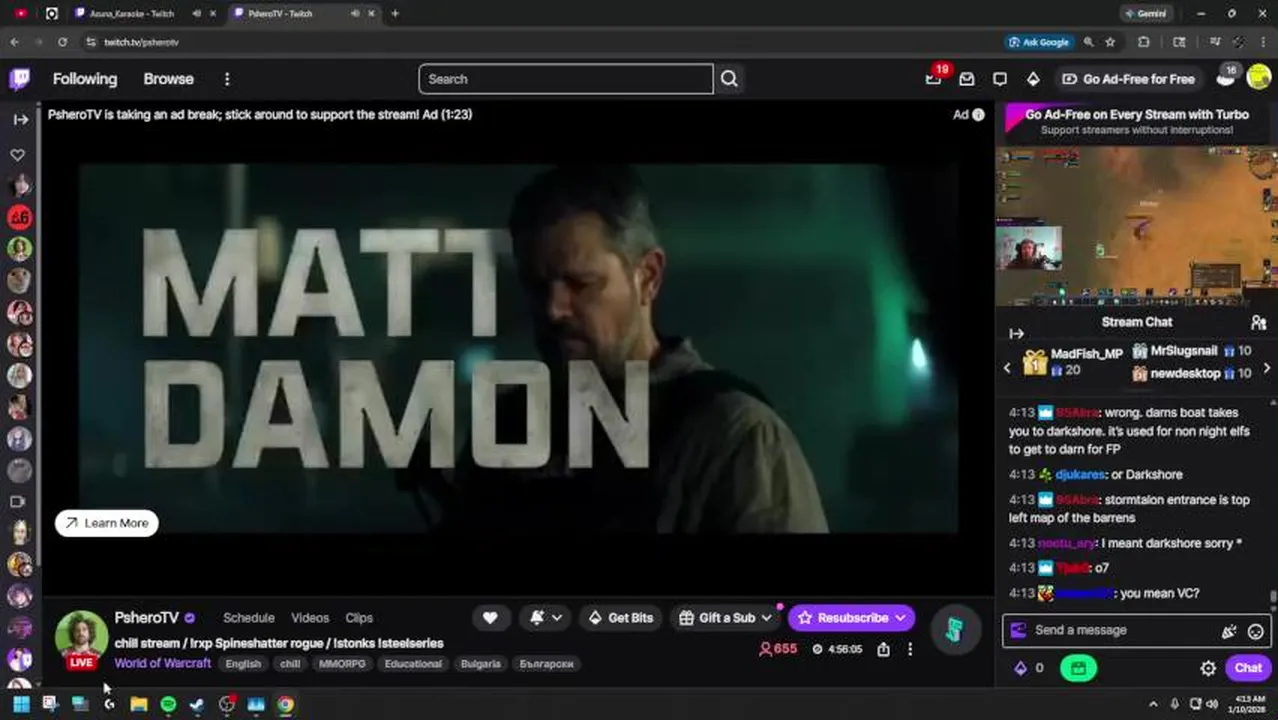Expand the Resubscribe dropdown arrow
Screen dimensions: 1278x720
point(900,618)
